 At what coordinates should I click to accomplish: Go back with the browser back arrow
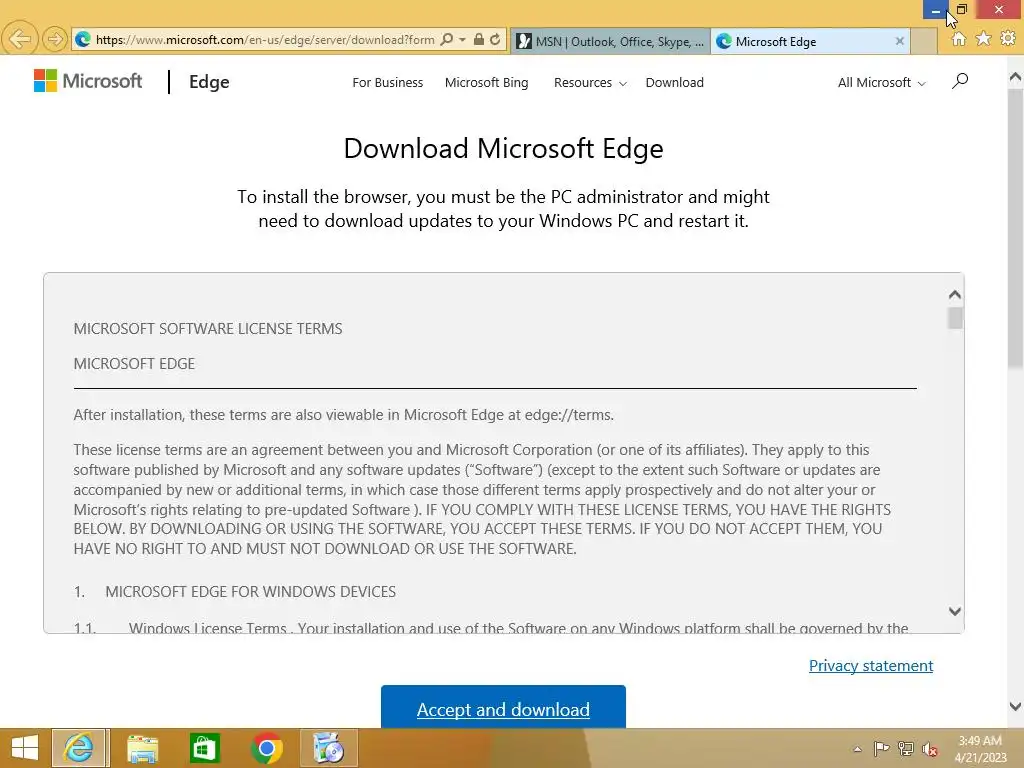[20, 39]
